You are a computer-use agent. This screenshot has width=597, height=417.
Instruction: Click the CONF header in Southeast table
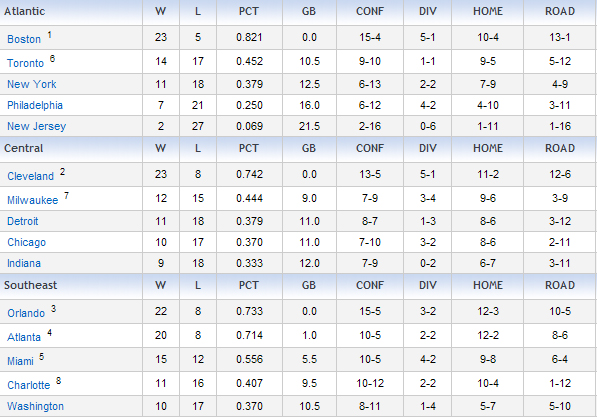[370, 286]
